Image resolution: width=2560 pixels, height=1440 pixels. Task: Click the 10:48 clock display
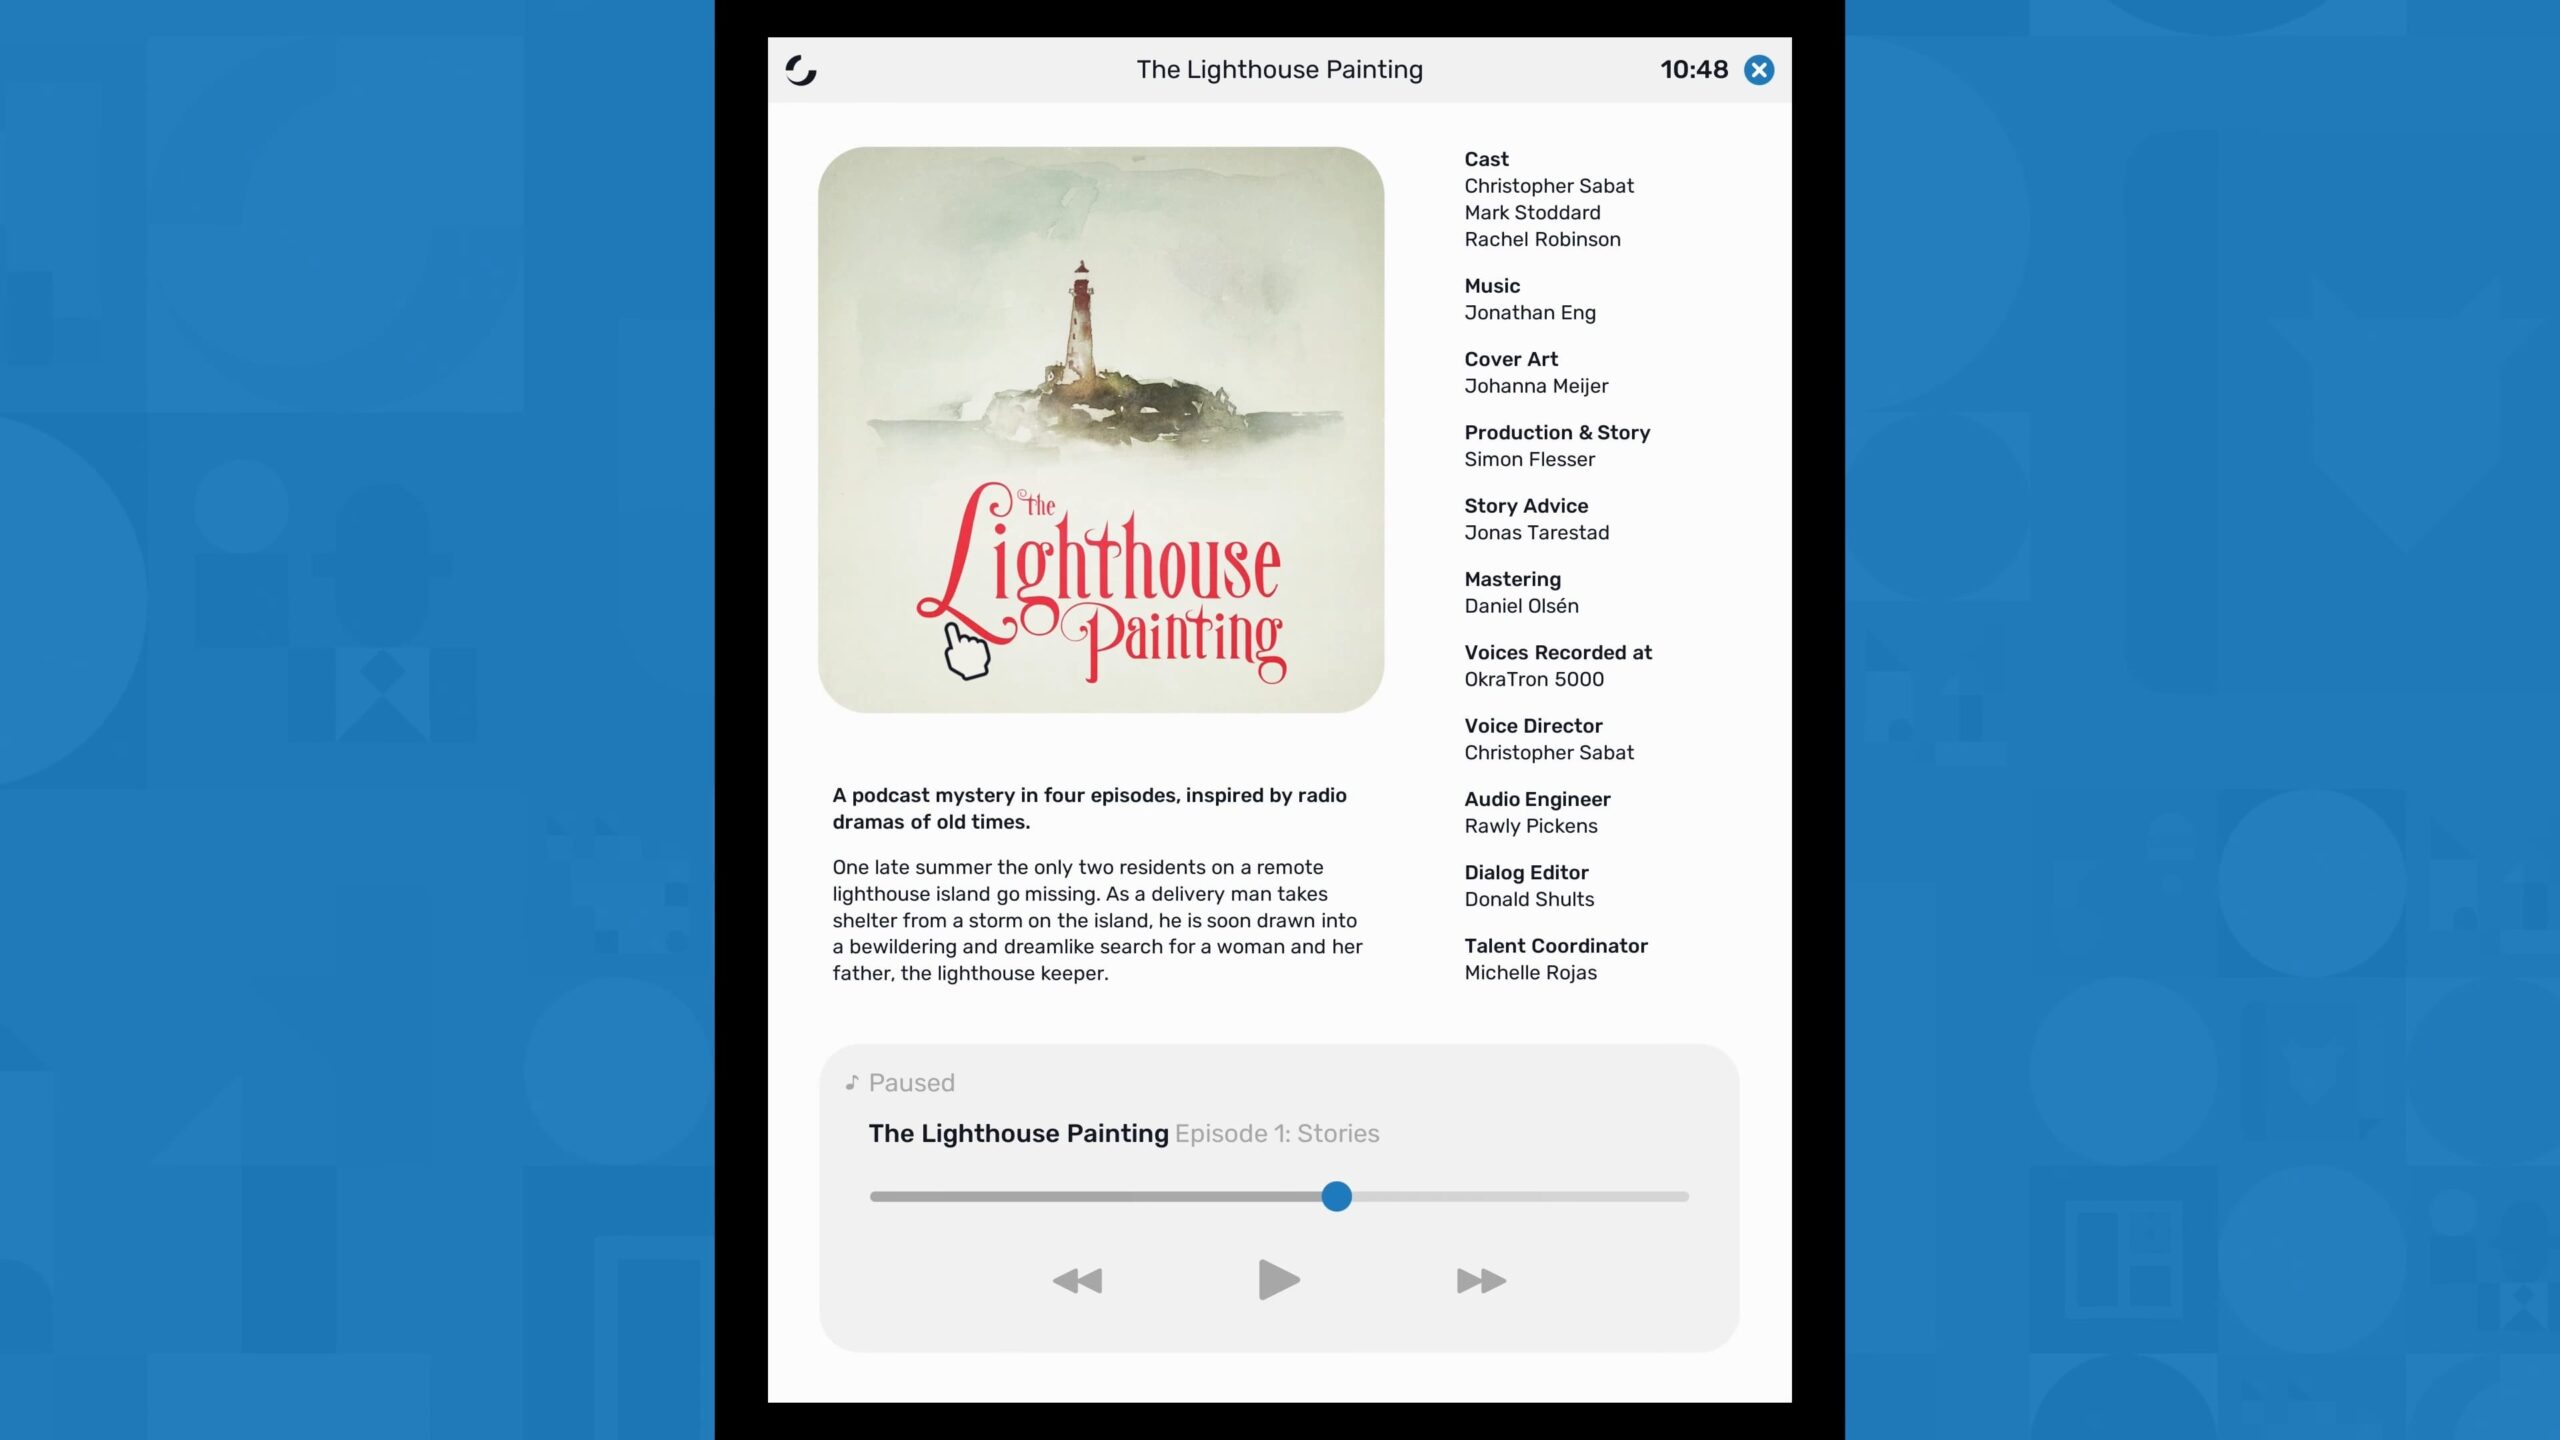pyautogui.click(x=1693, y=70)
